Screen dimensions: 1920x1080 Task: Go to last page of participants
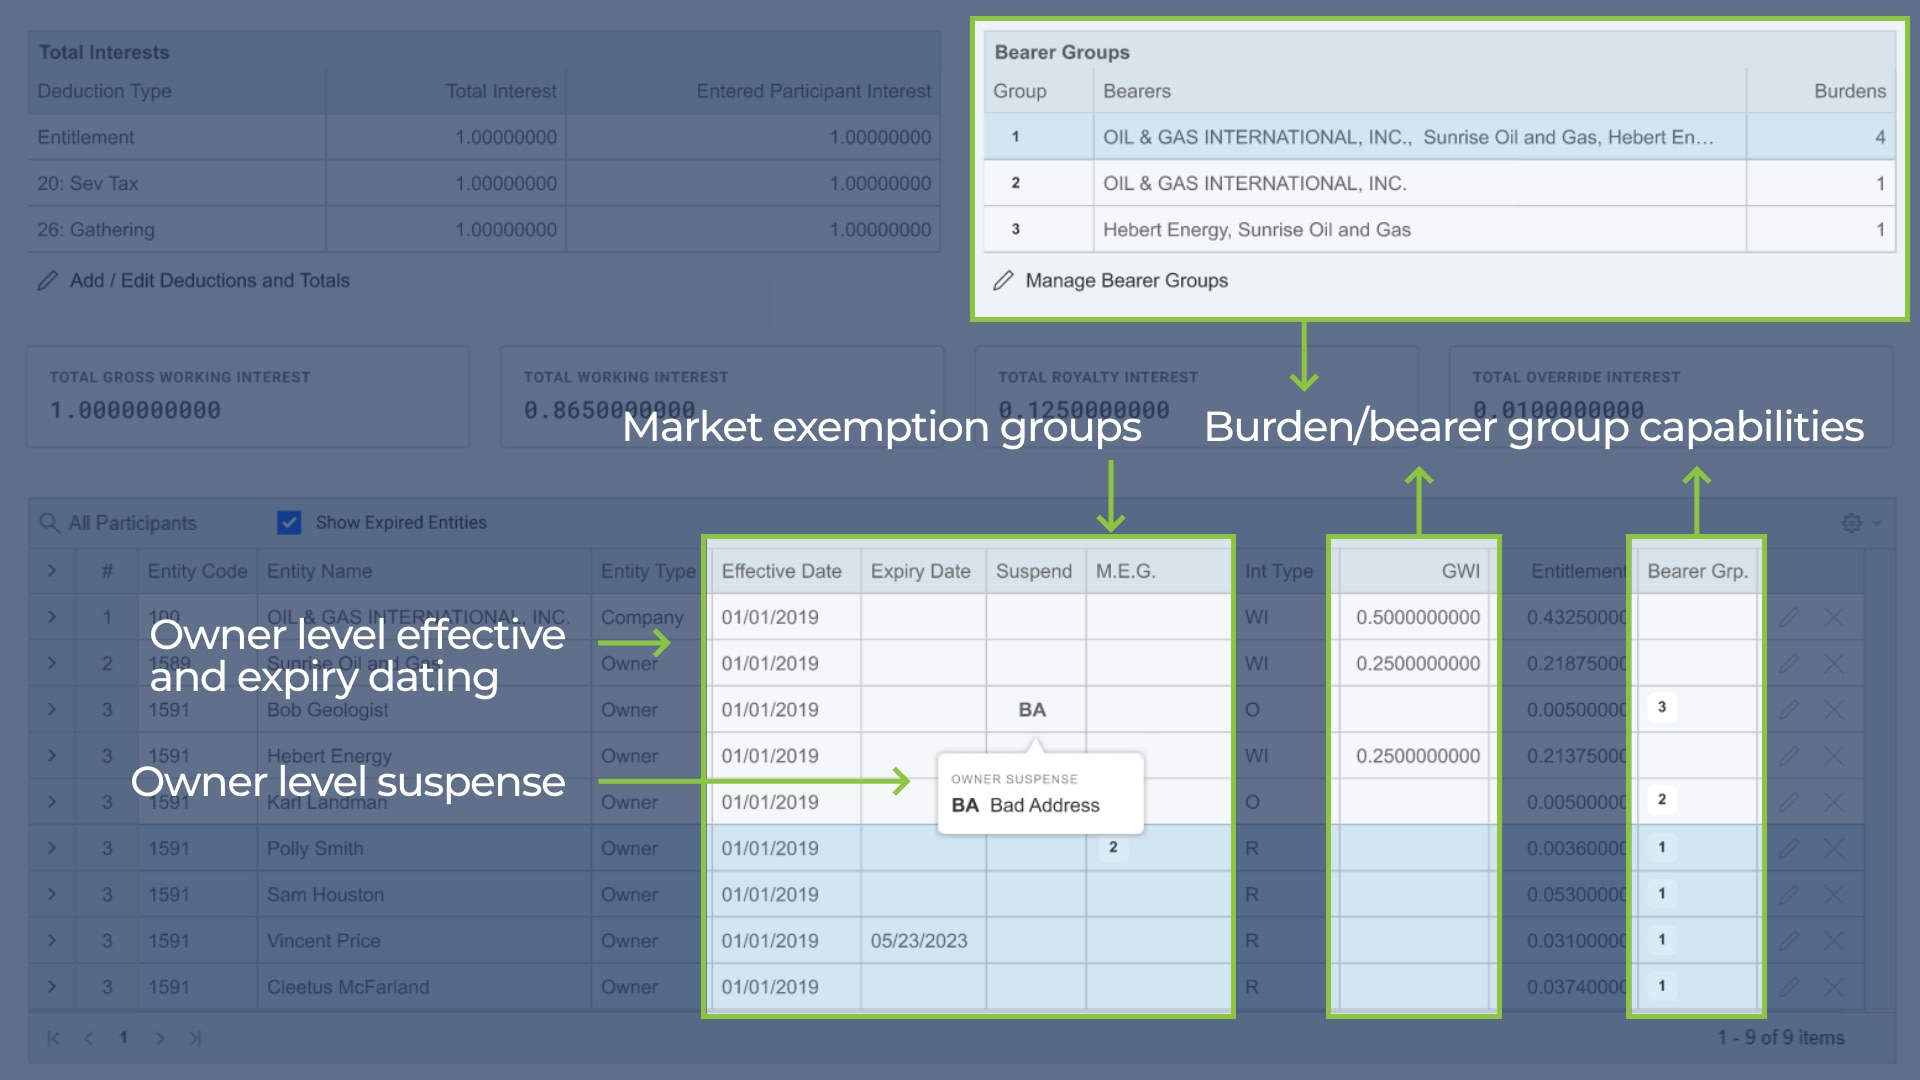pos(195,1038)
